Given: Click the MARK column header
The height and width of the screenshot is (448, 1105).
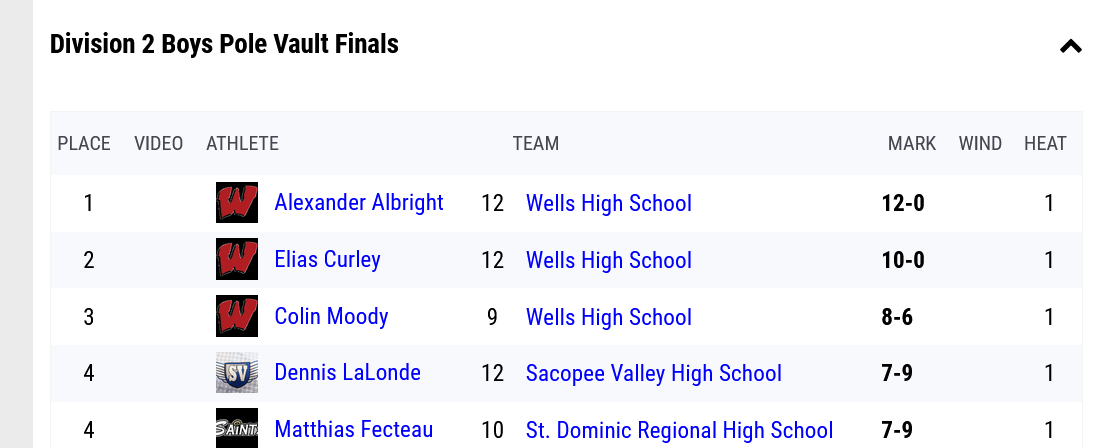Looking at the screenshot, I should (911, 144).
